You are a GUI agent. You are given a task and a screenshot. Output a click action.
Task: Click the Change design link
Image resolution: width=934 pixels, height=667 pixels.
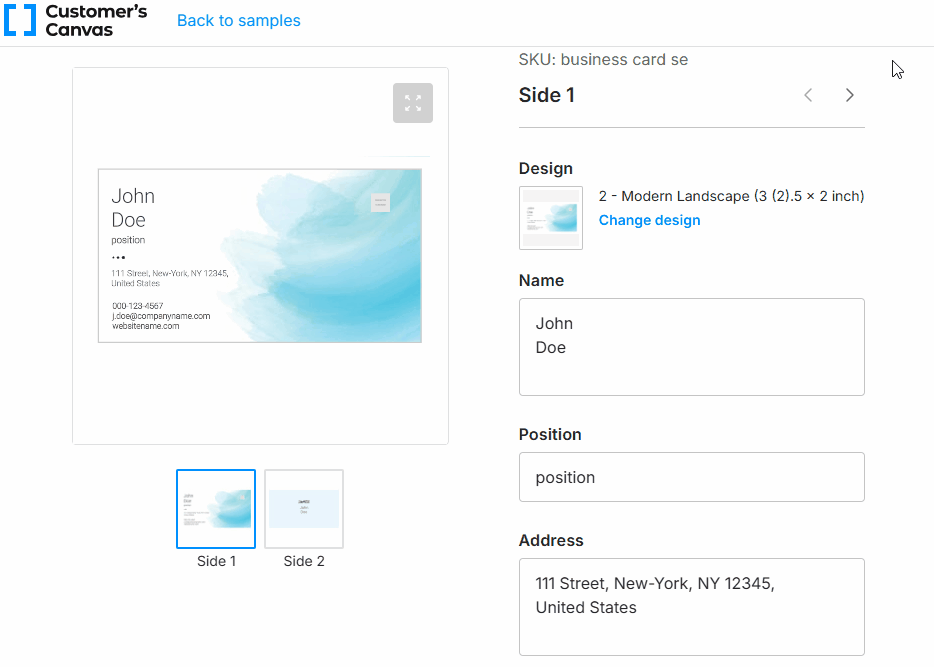[x=649, y=220]
